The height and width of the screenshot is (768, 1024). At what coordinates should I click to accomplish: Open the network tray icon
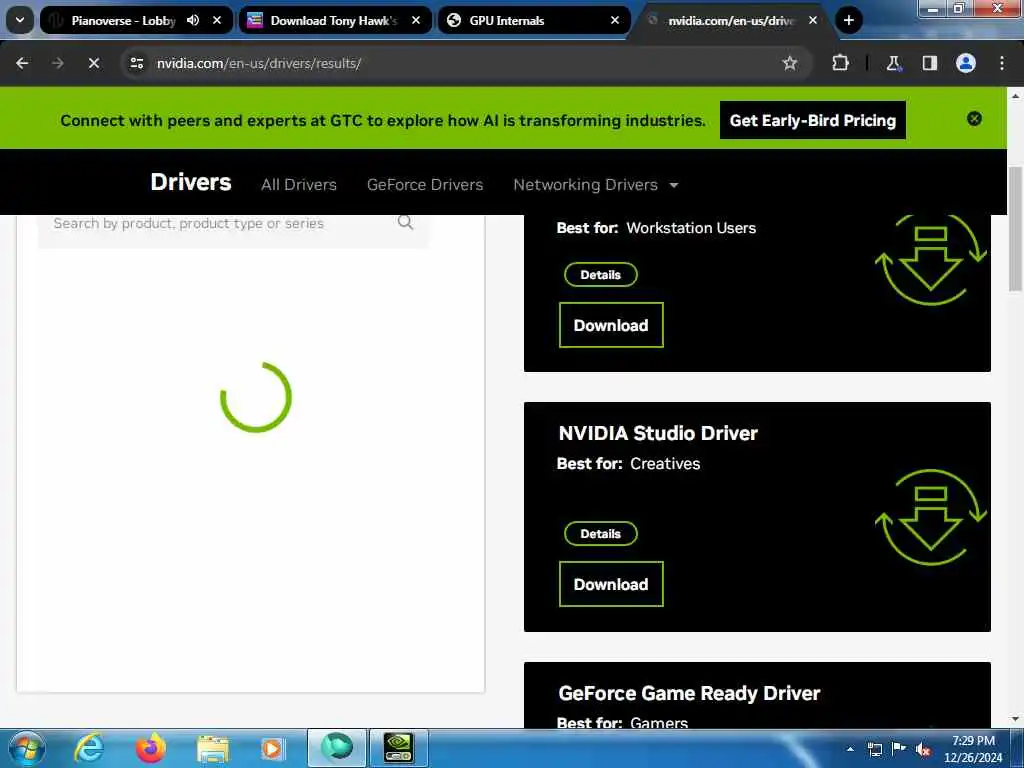click(874, 749)
